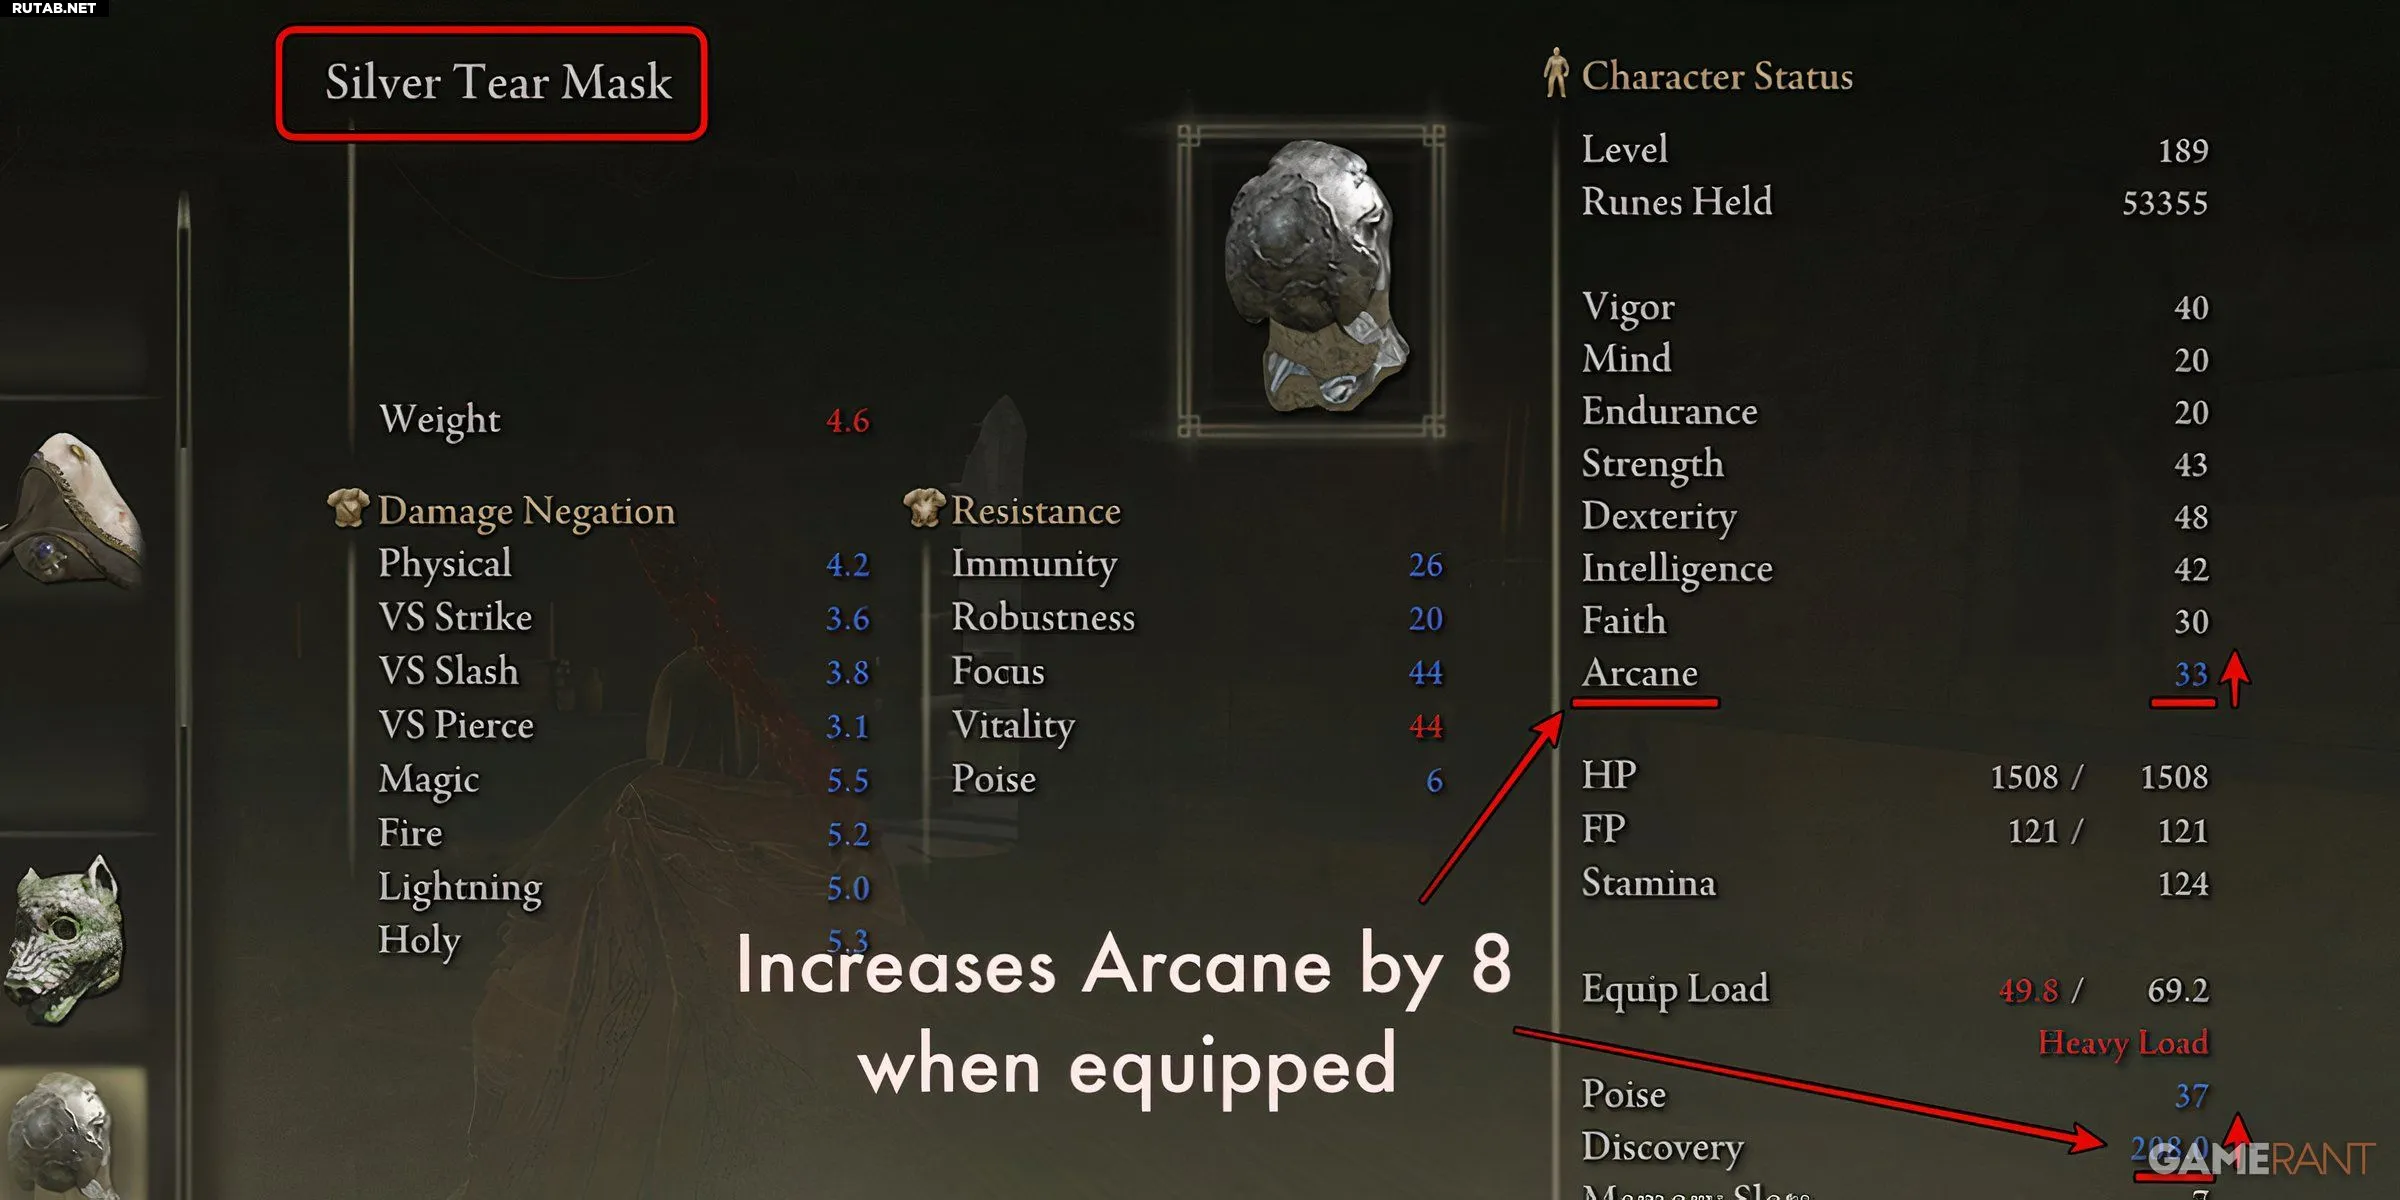Select the Weight value 4.6
The image size is (2400, 1200).
848,421
